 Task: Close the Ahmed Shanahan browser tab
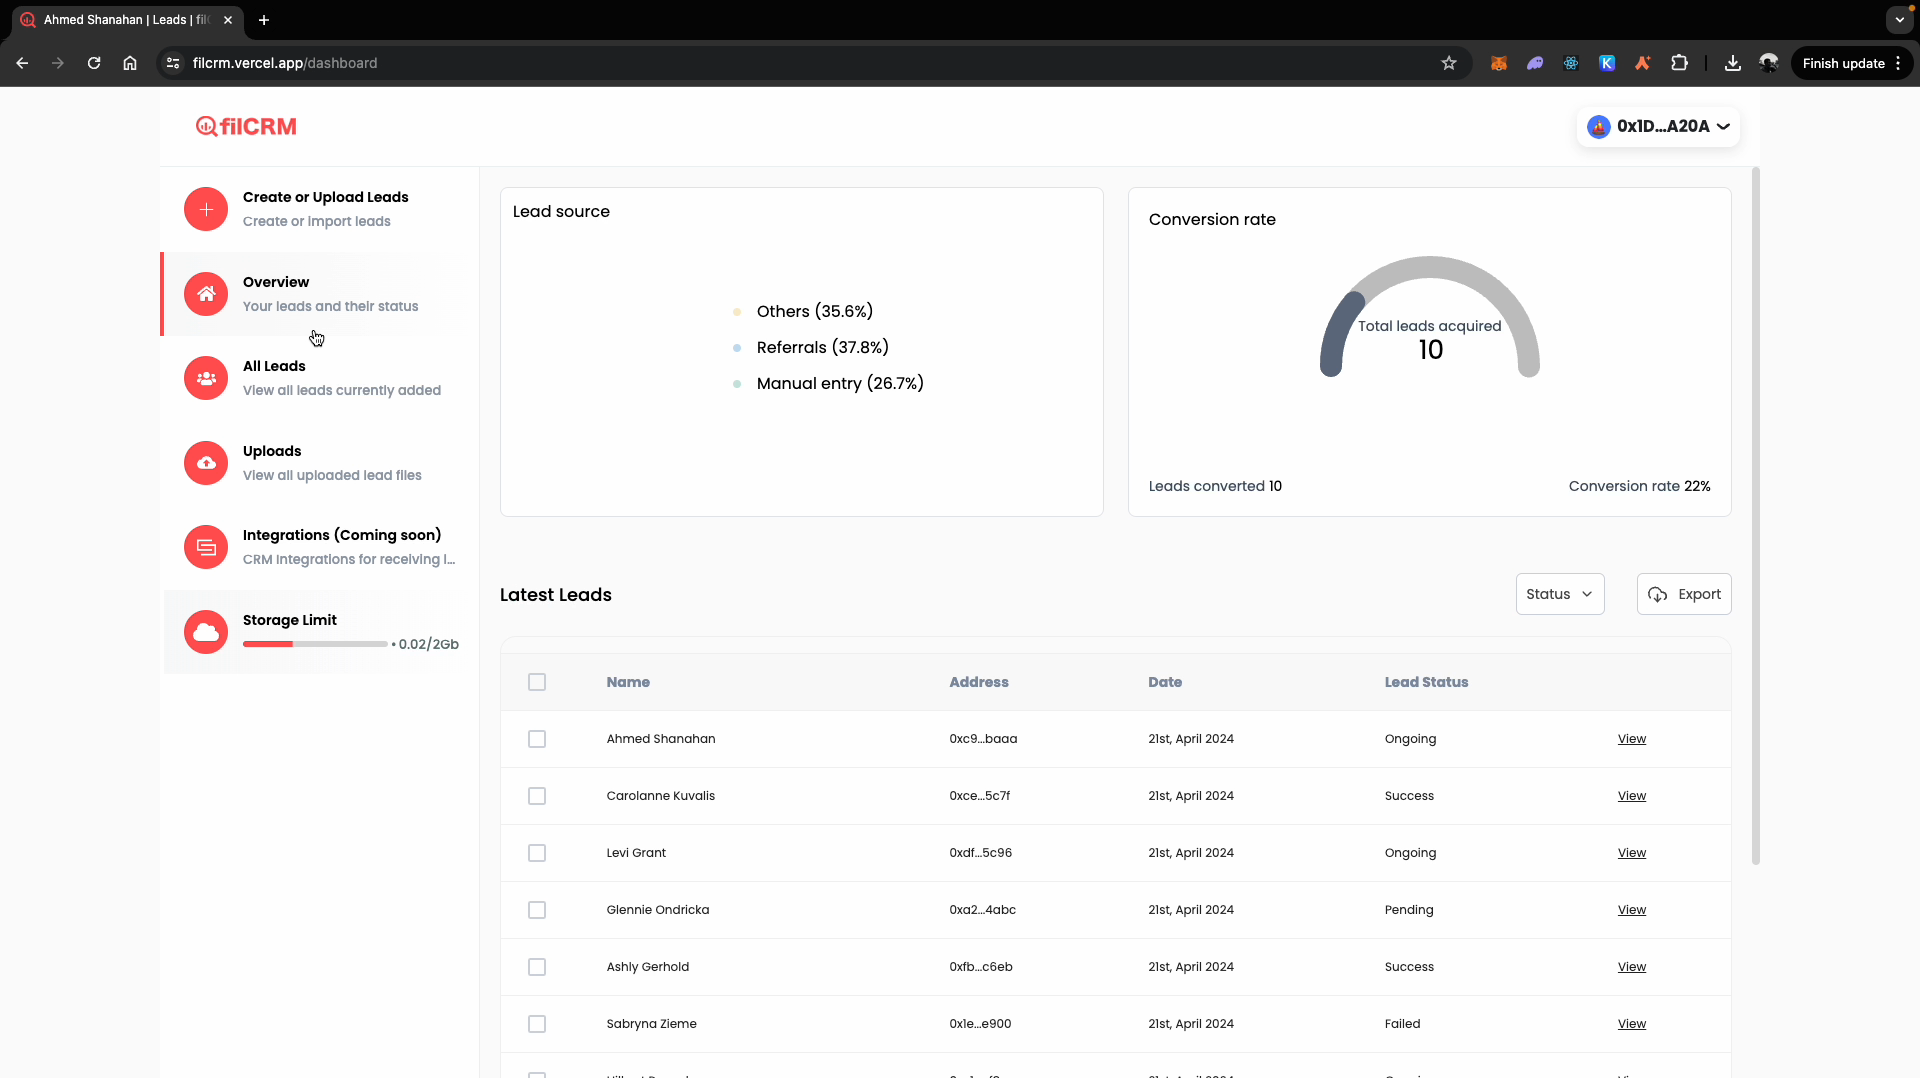228,20
